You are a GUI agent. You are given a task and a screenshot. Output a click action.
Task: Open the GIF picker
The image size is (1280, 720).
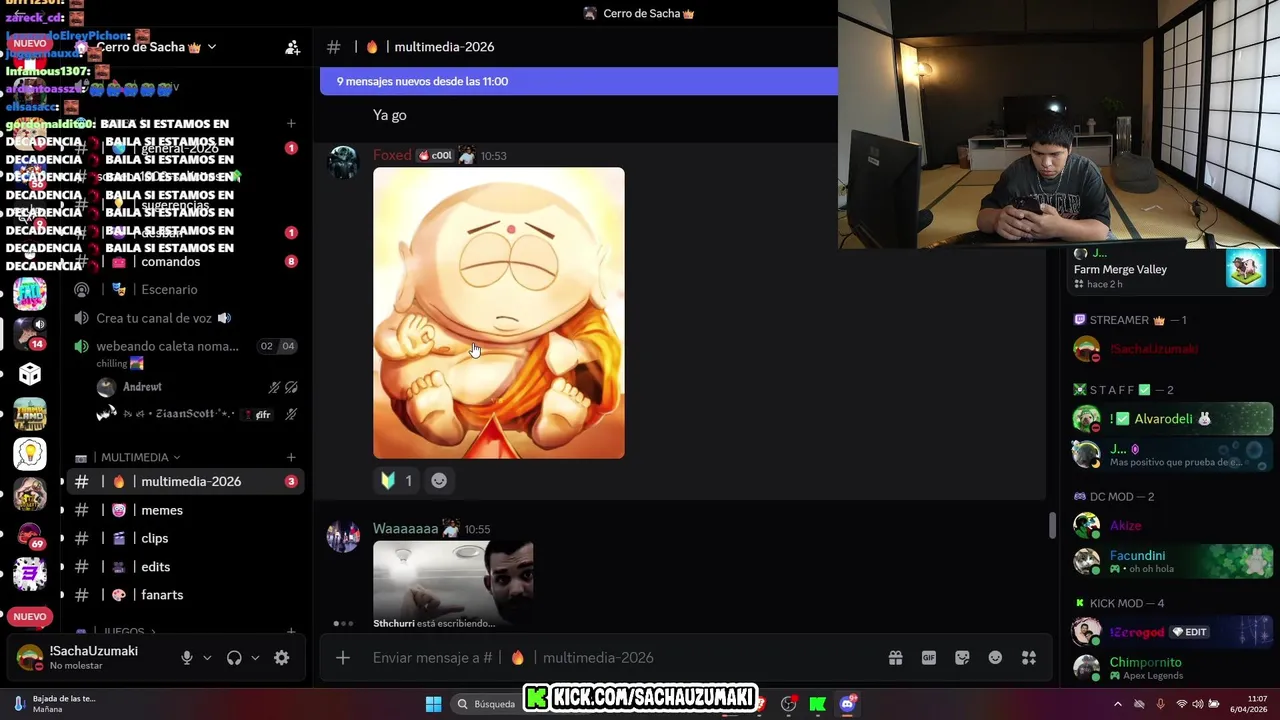point(929,657)
